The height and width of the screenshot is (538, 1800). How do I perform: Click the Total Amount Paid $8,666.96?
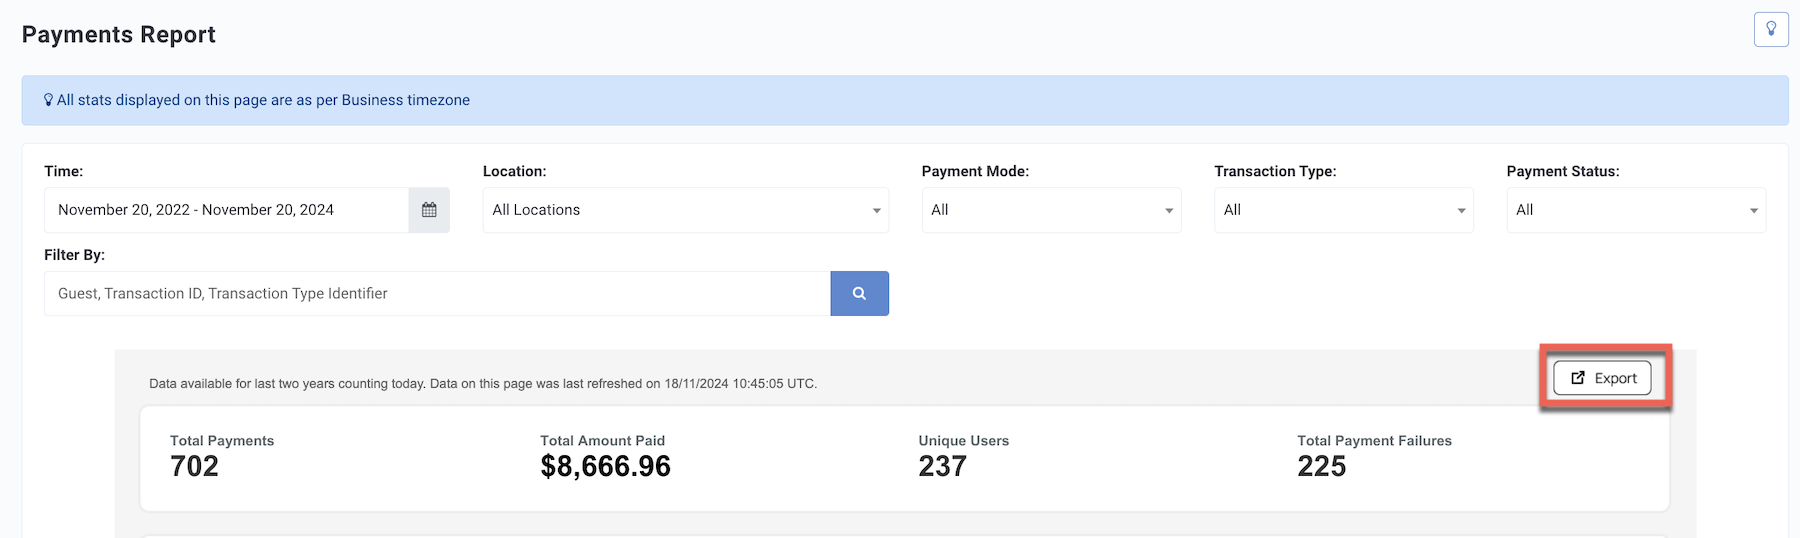point(605,466)
